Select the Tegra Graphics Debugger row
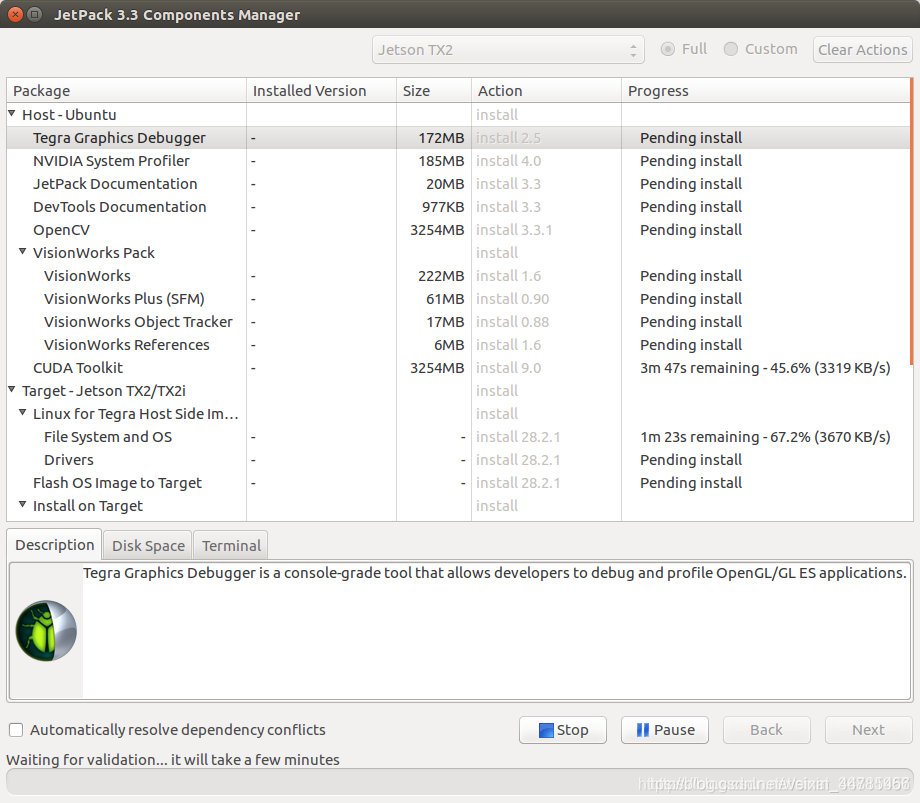The height and width of the screenshot is (803, 920). pos(458,138)
